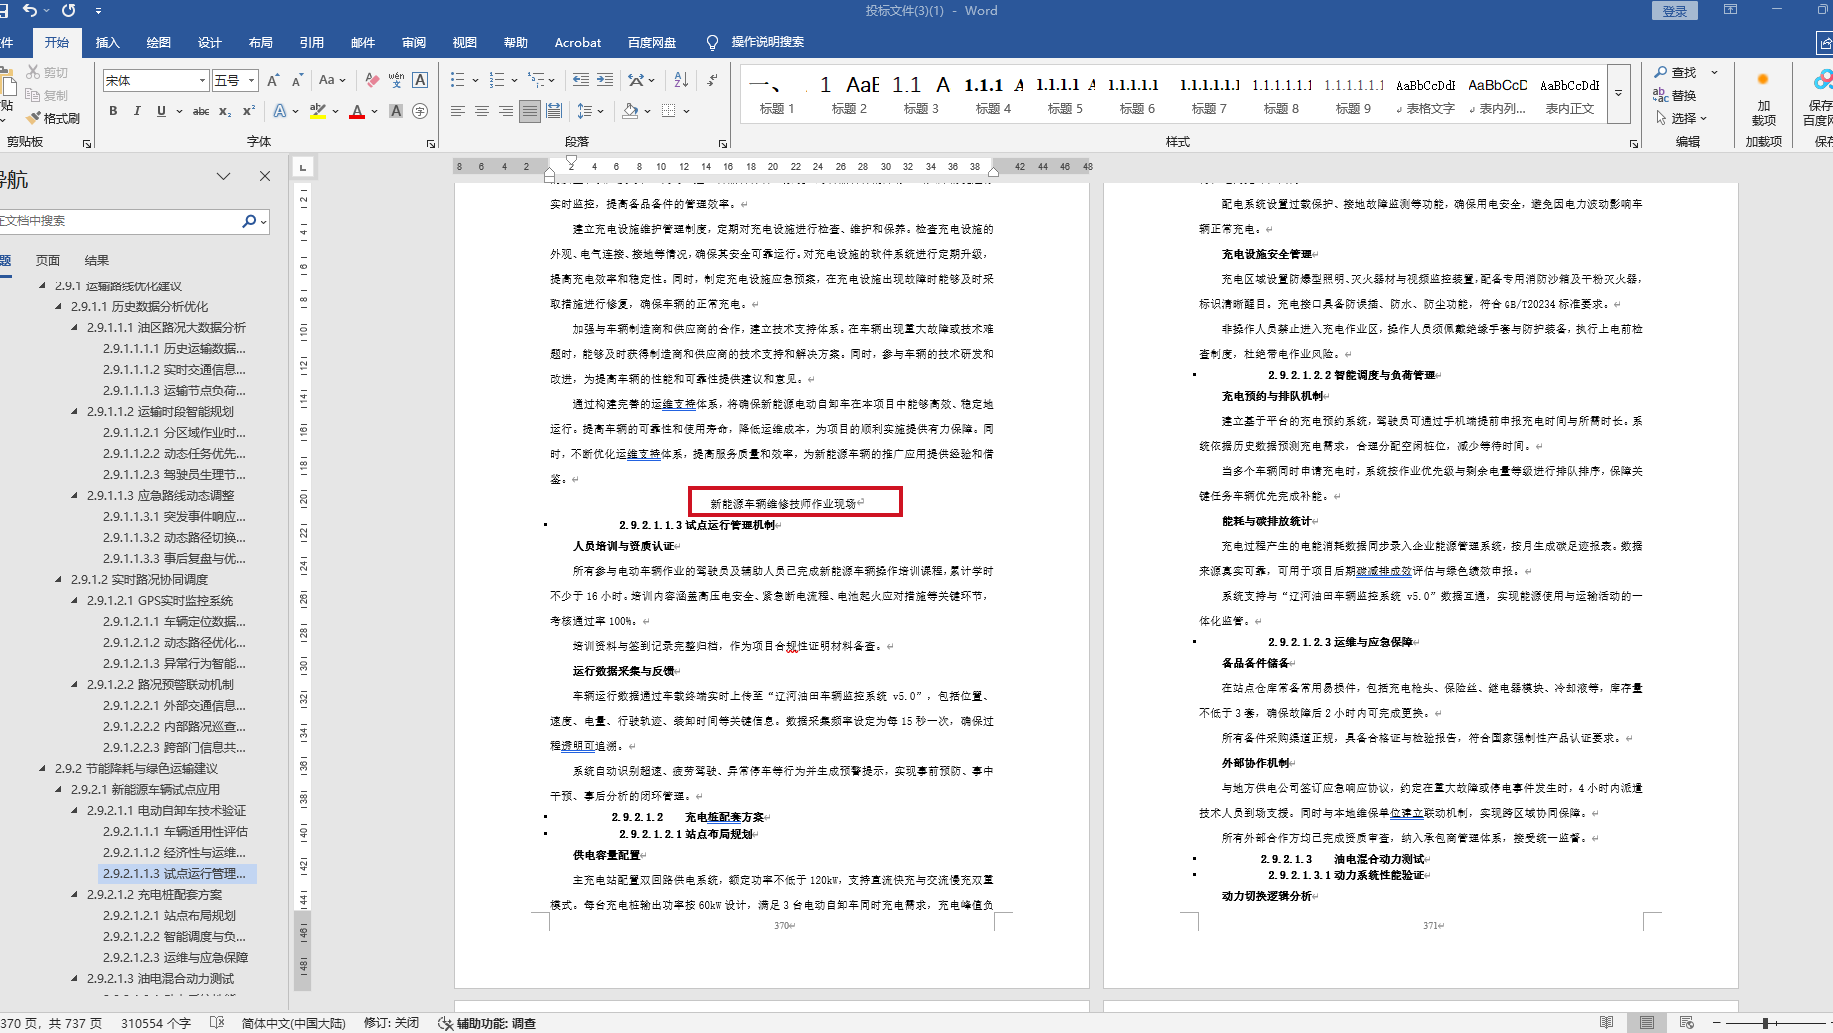Apply yellow text highlight

(318, 111)
